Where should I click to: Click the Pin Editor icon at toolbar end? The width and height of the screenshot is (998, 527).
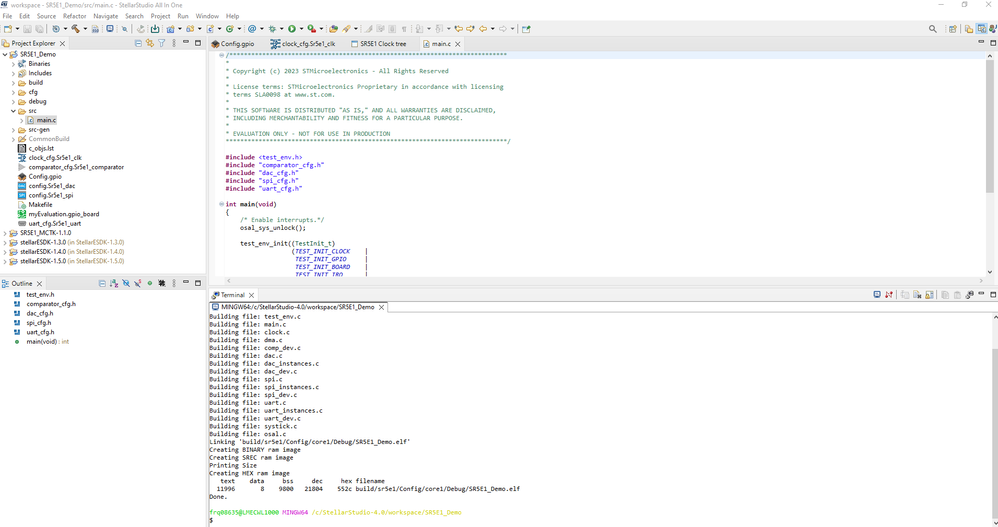(x=526, y=29)
